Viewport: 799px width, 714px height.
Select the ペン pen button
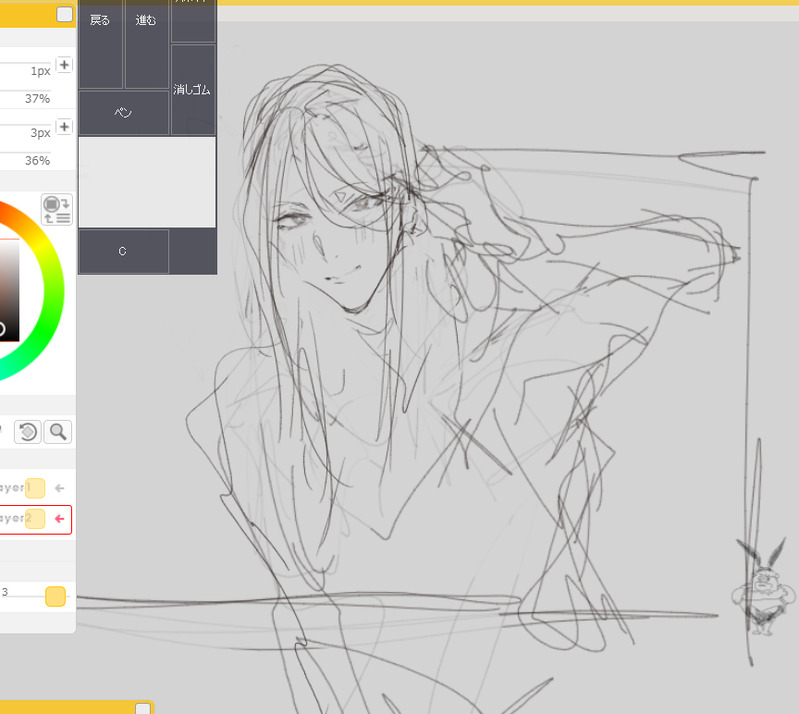(124, 113)
